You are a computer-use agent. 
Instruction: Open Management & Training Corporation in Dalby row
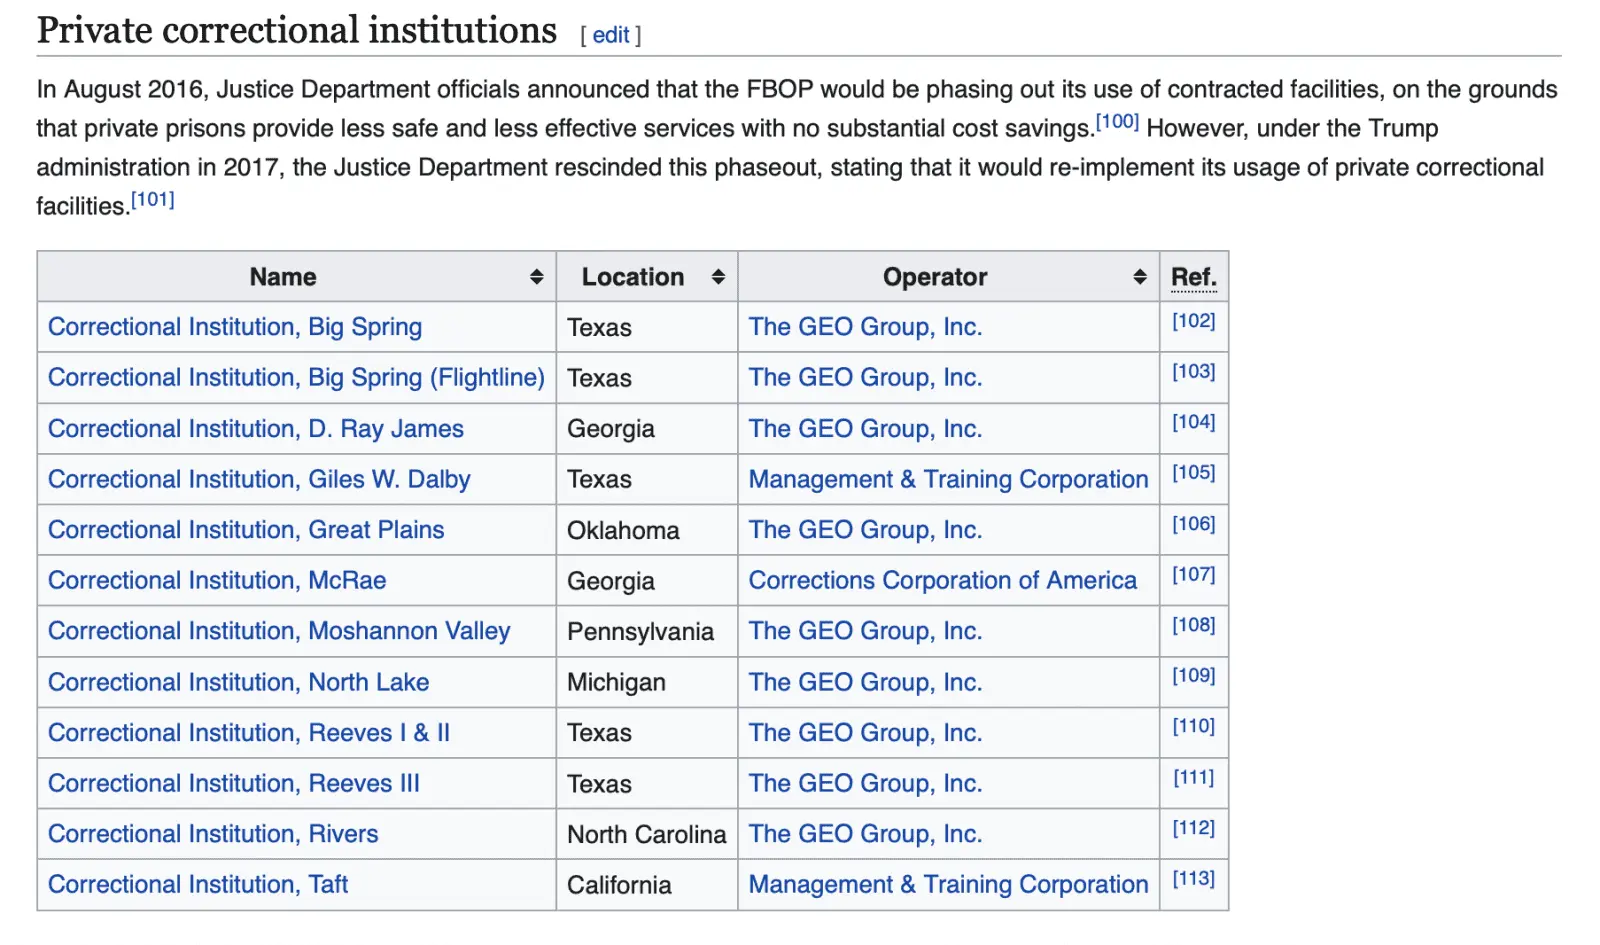(x=948, y=480)
